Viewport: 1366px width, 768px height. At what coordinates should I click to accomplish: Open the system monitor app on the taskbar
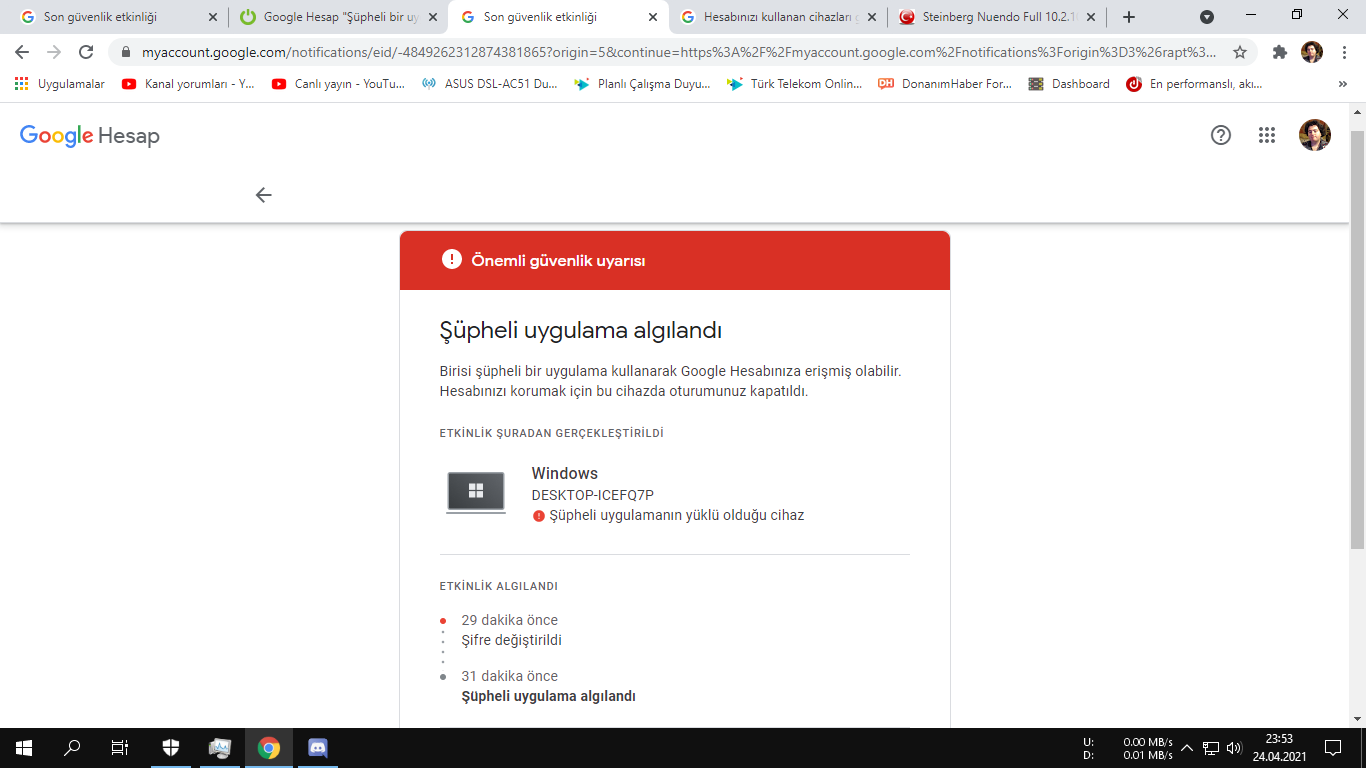click(x=220, y=747)
